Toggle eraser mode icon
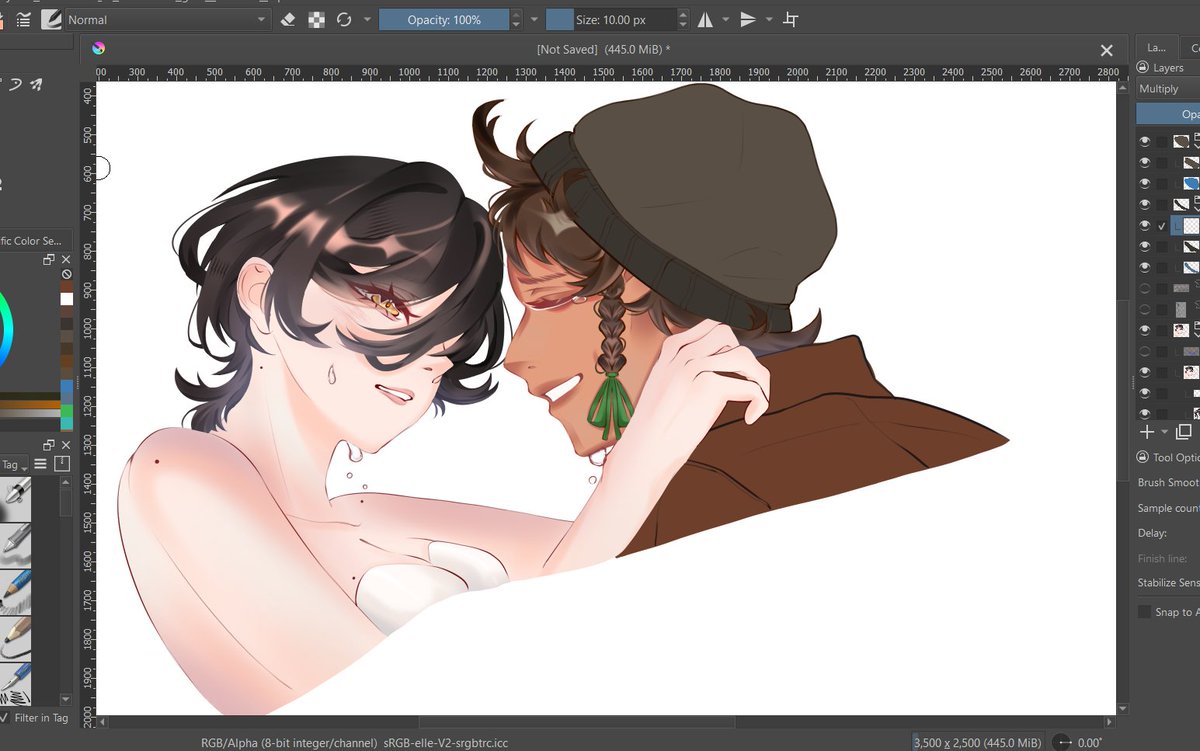This screenshot has height=751, width=1200. (288, 19)
